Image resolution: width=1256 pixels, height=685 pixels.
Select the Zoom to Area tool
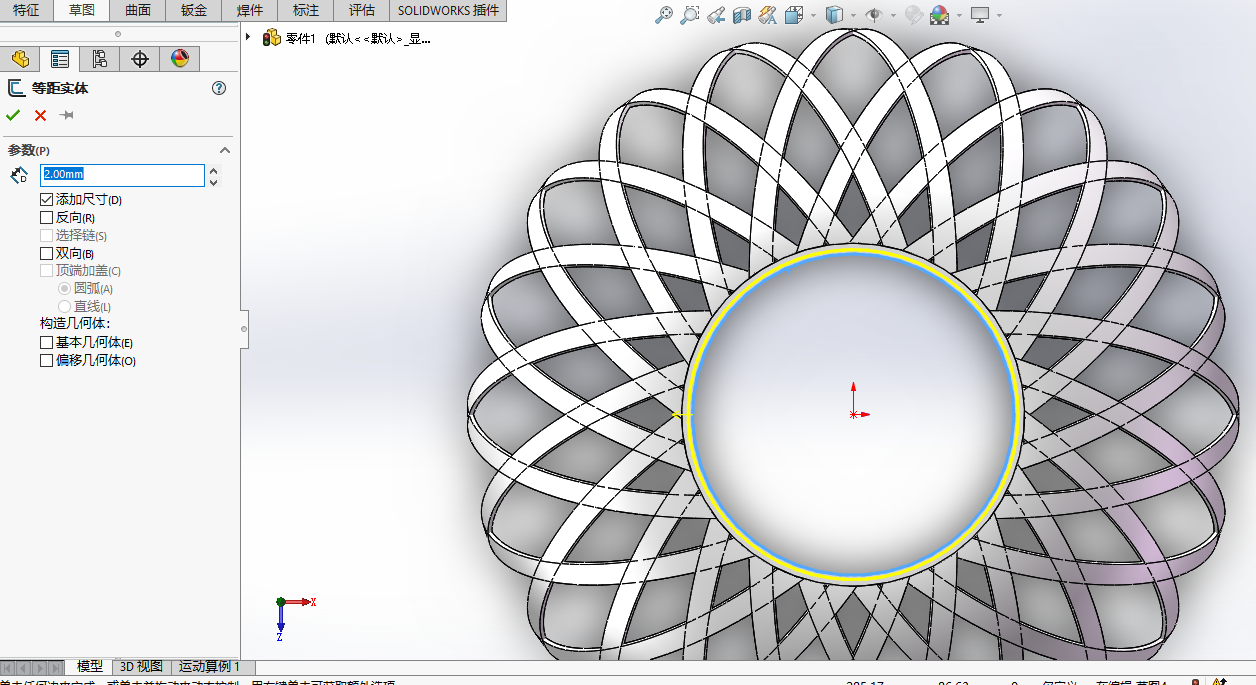(691, 15)
